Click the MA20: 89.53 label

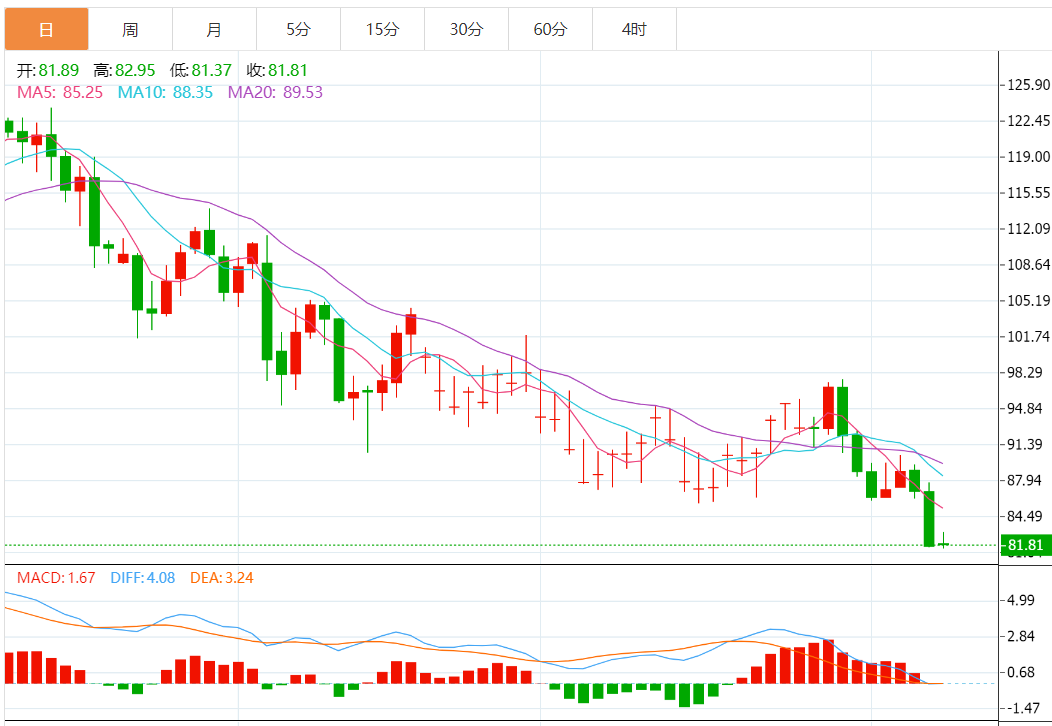point(275,92)
